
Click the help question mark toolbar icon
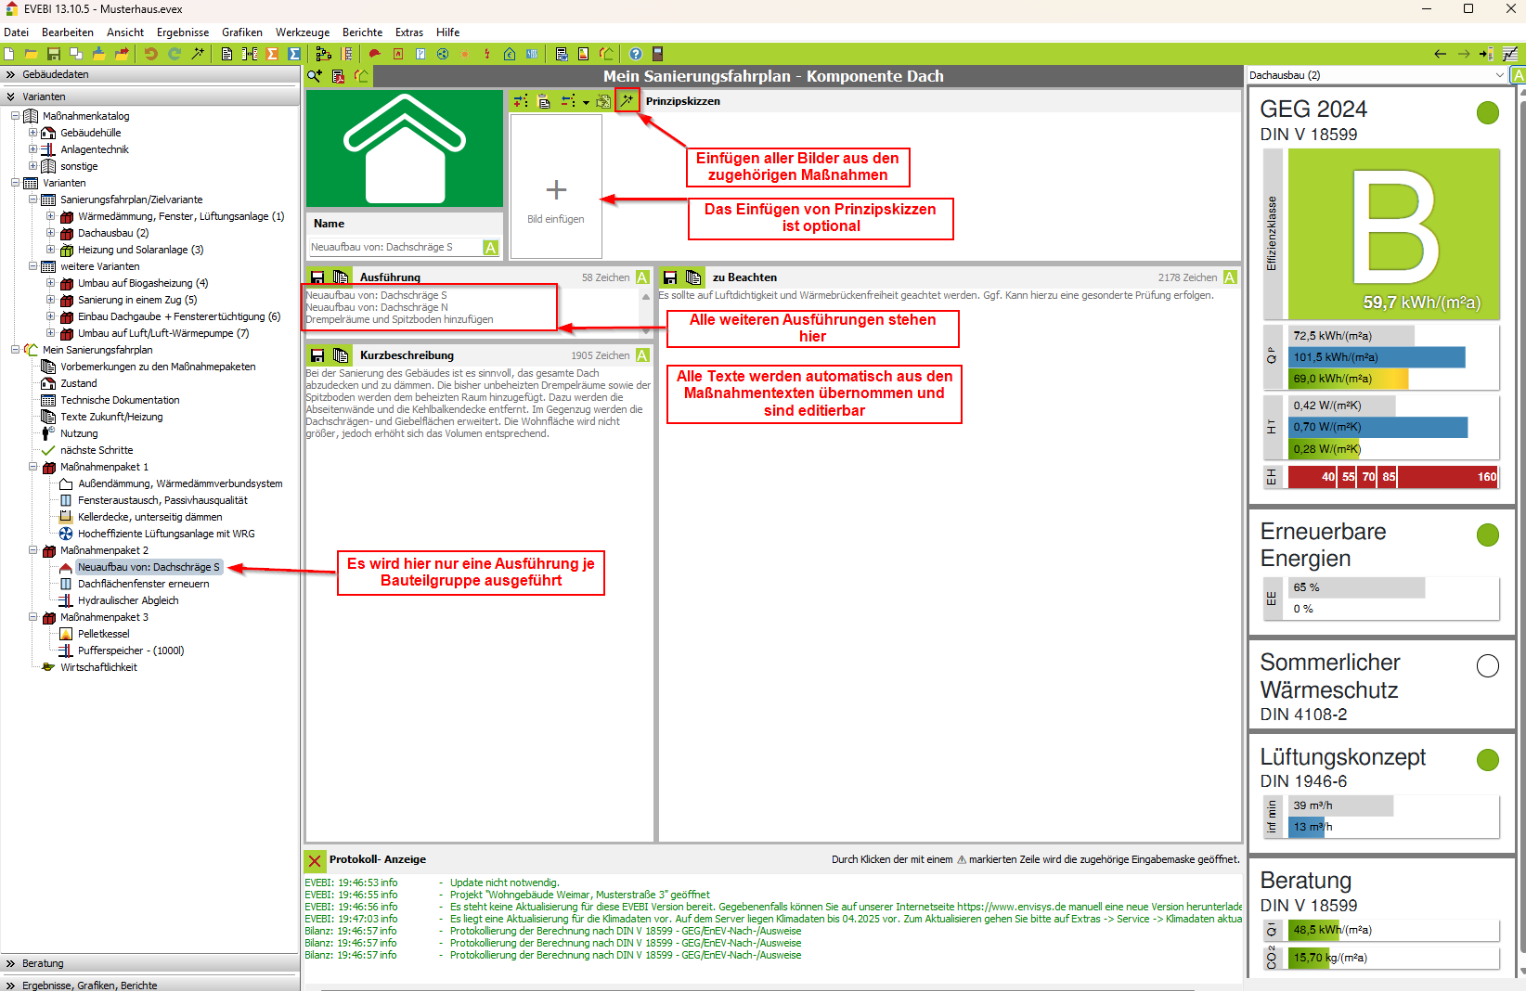click(635, 54)
